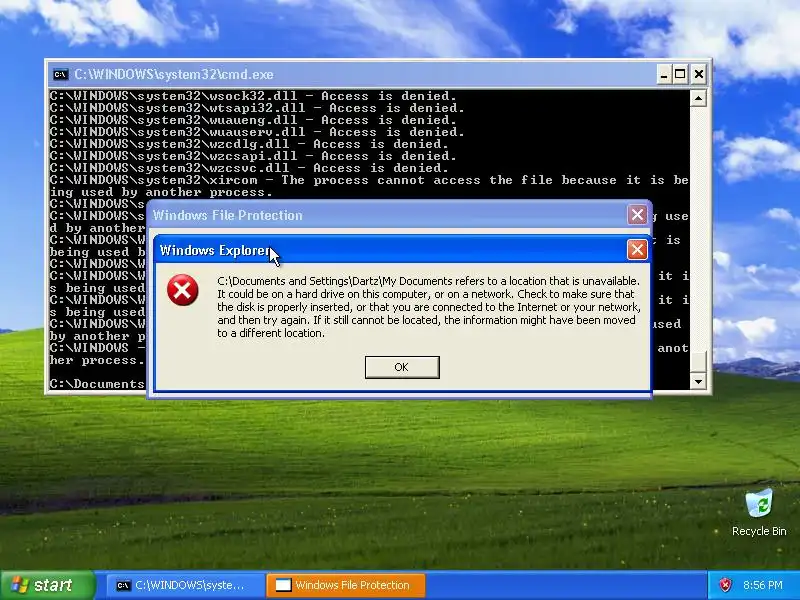Close the cmd.exe command prompt window

698,74
